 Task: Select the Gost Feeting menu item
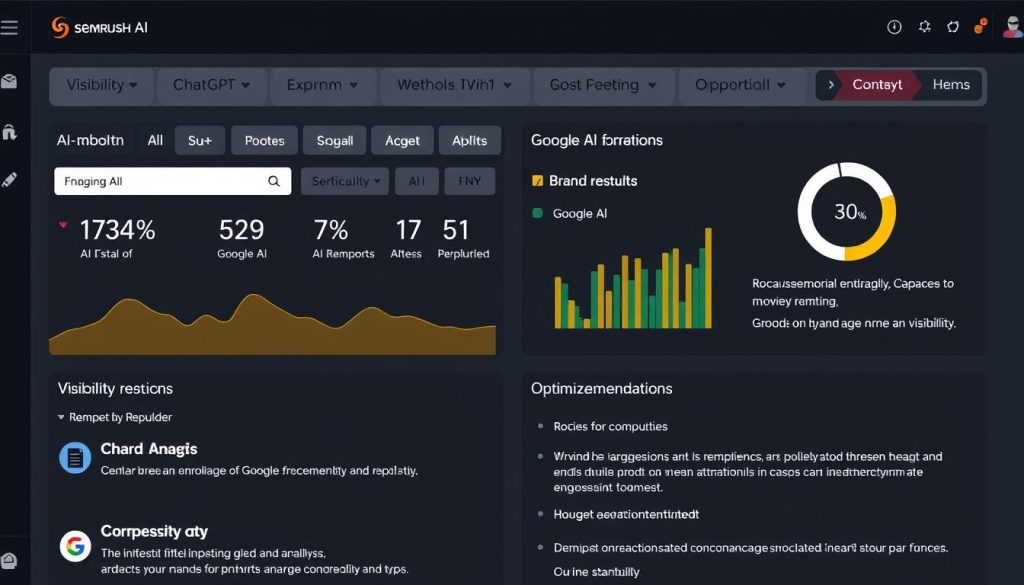603,86
